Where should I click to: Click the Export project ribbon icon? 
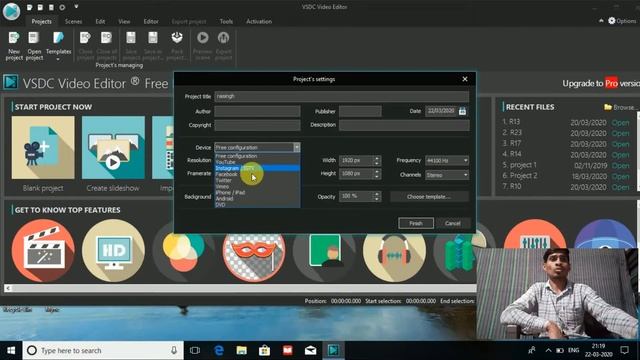pos(223,46)
